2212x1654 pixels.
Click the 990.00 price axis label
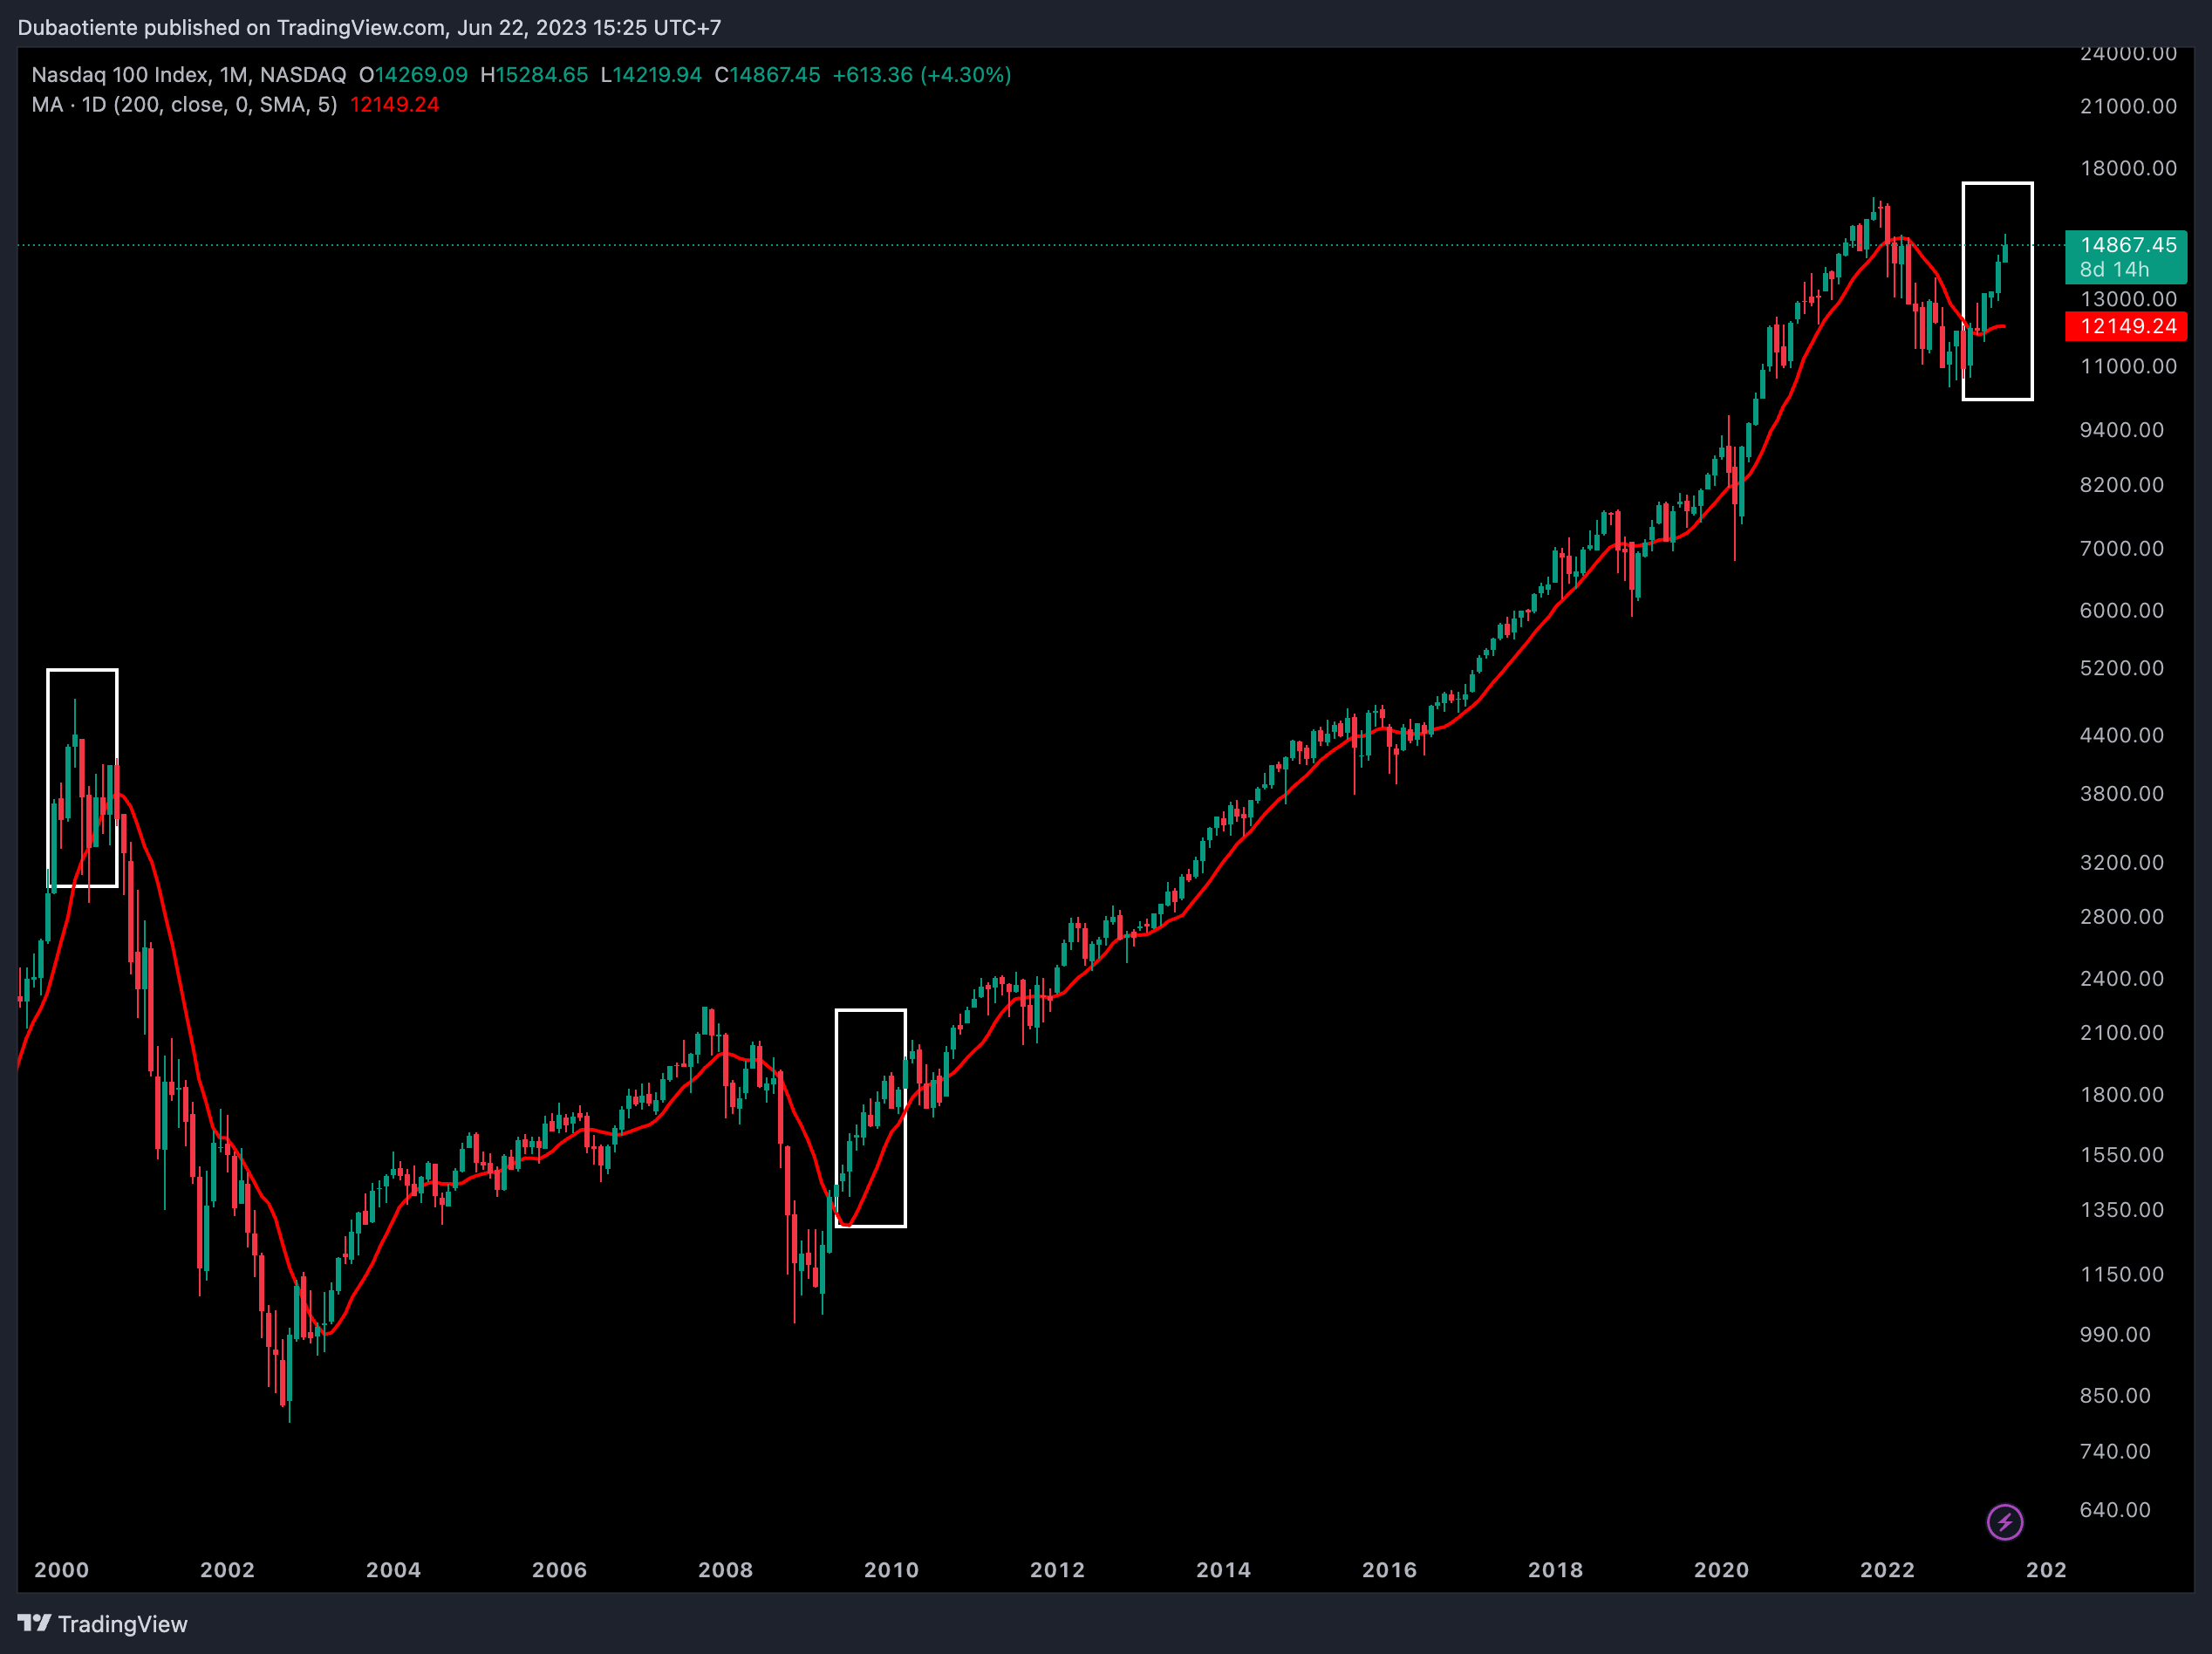pyautogui.click(x=2115, y=1335)
